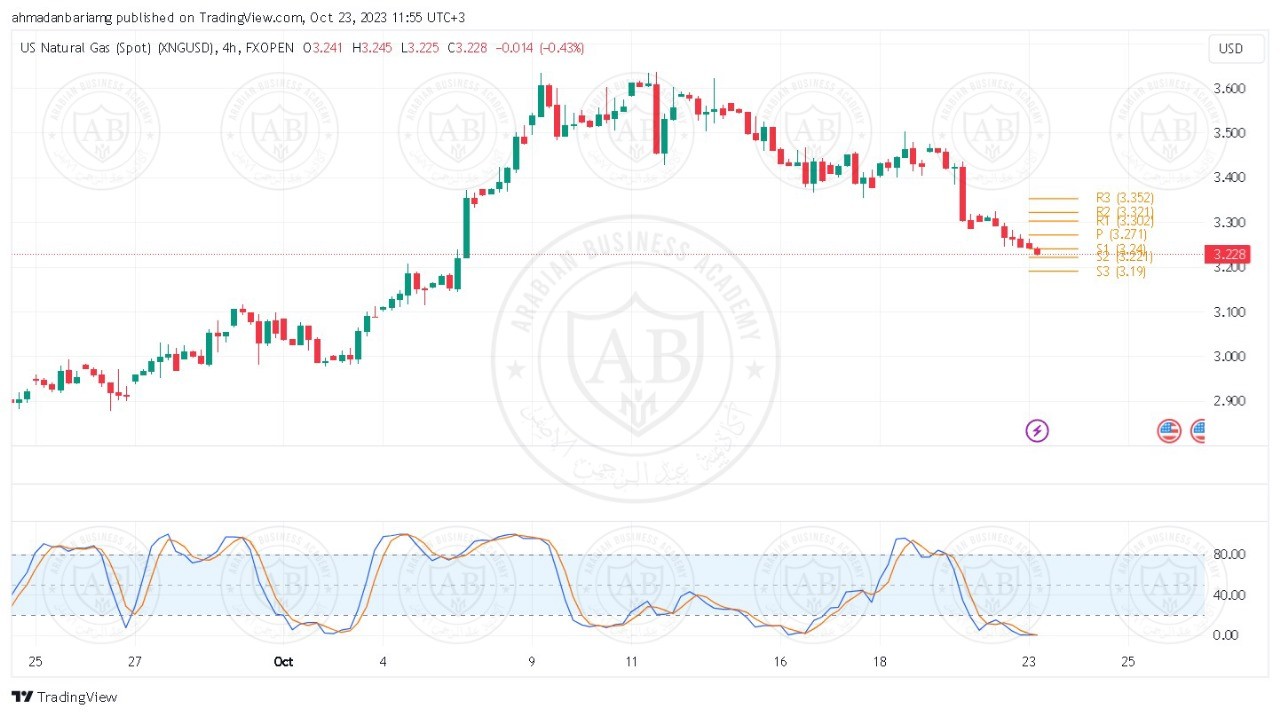This screenshot has height=716, width=1280.
Task: Click the change text −0.014 (−0.43%)
Action: (539, 47)
